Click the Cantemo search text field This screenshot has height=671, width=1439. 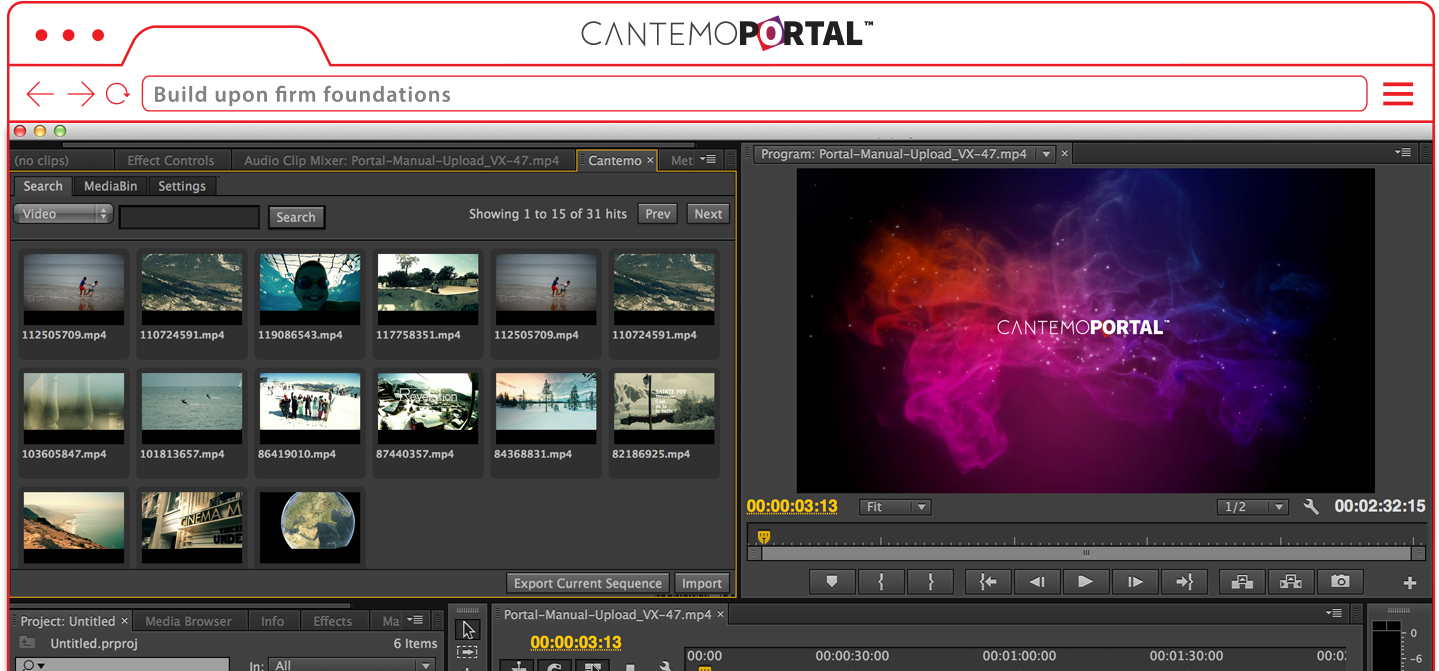point(190,217)
